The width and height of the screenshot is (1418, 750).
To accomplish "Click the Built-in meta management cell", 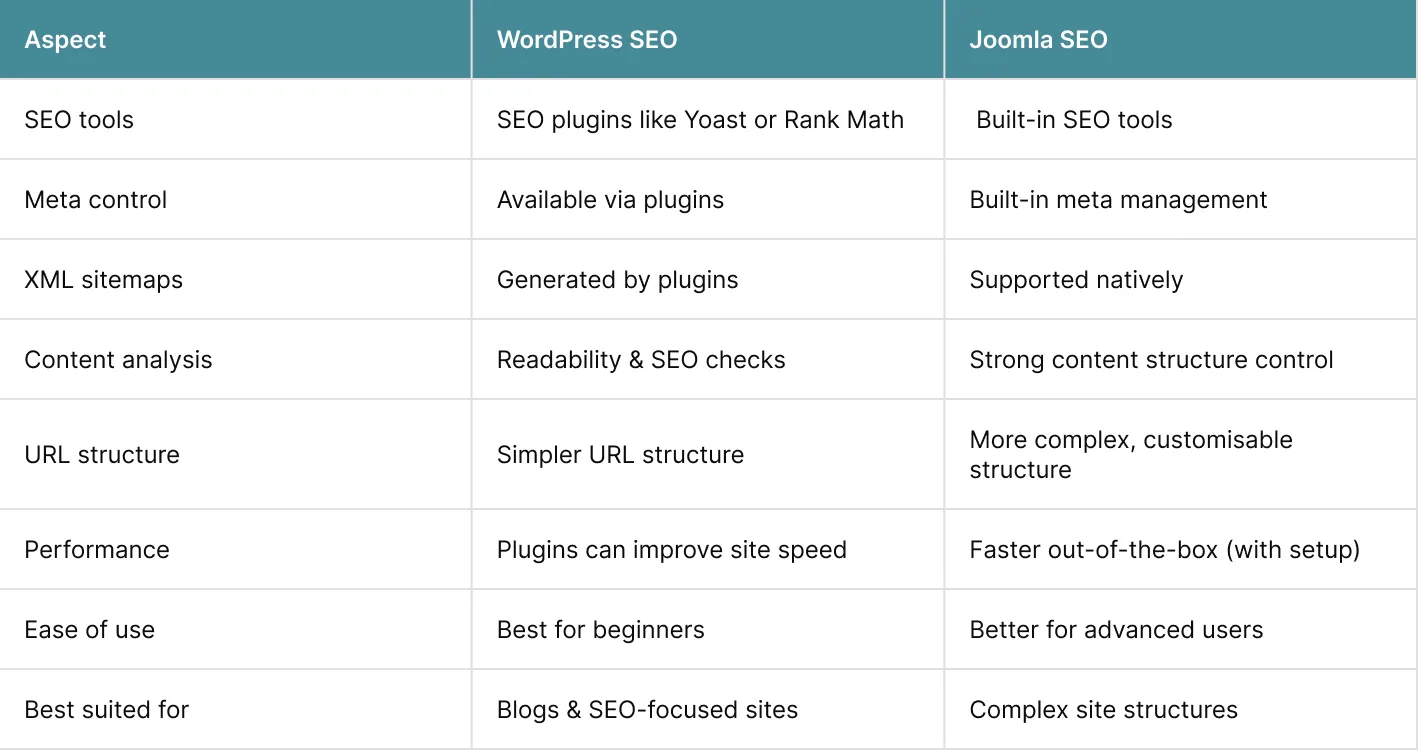I will [x=1118, y=200].
